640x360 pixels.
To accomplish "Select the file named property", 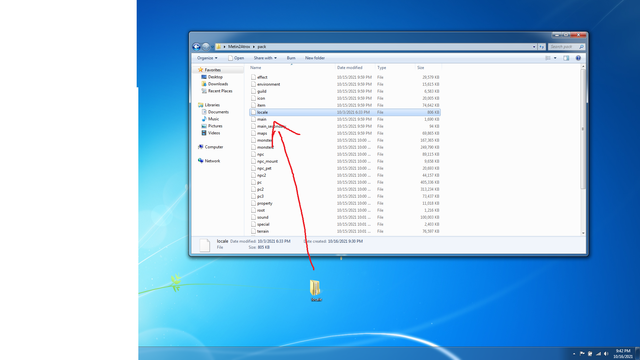I will coord(264,203).
